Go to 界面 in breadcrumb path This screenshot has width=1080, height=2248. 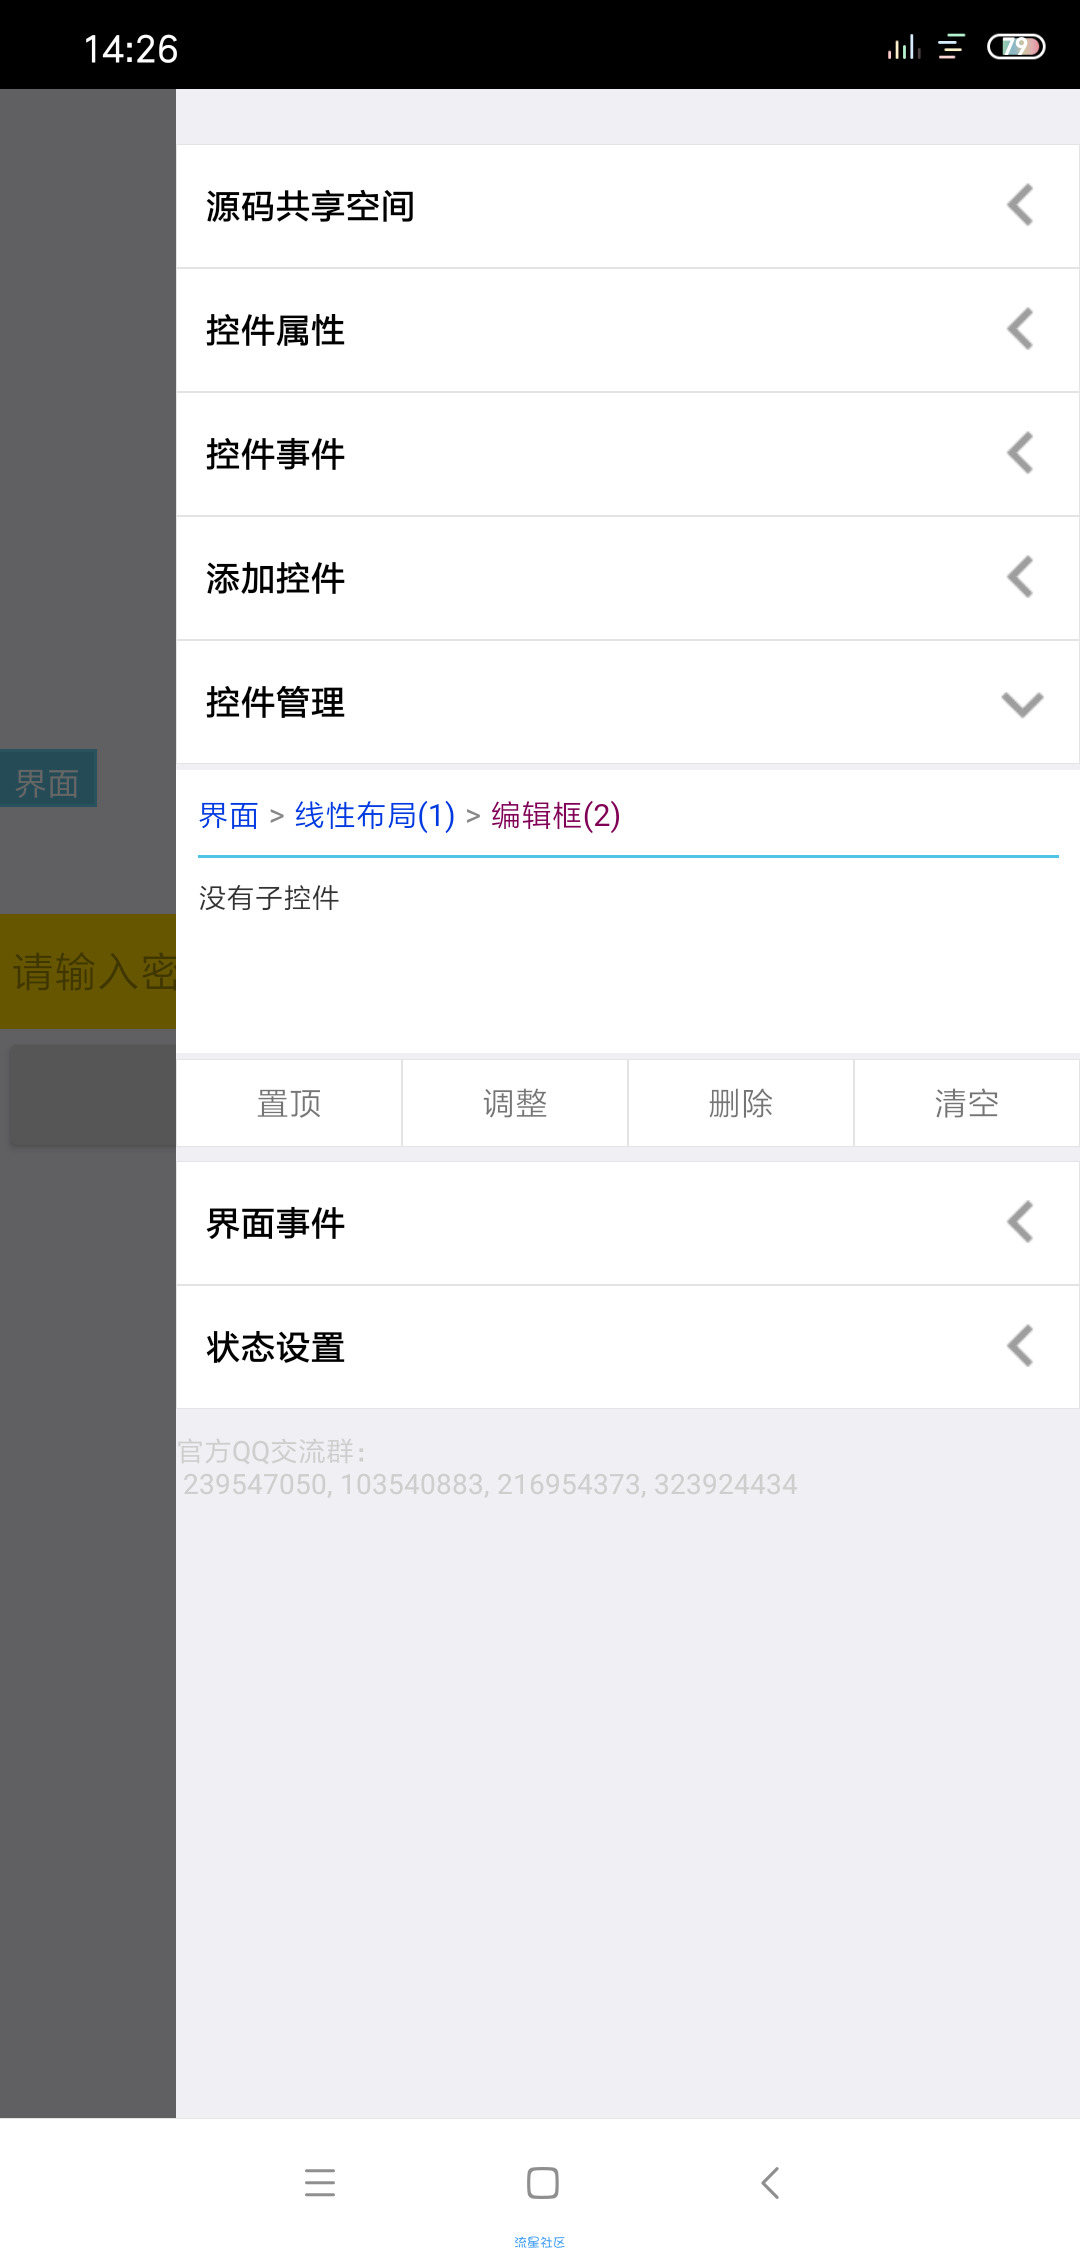pos(229,816)
